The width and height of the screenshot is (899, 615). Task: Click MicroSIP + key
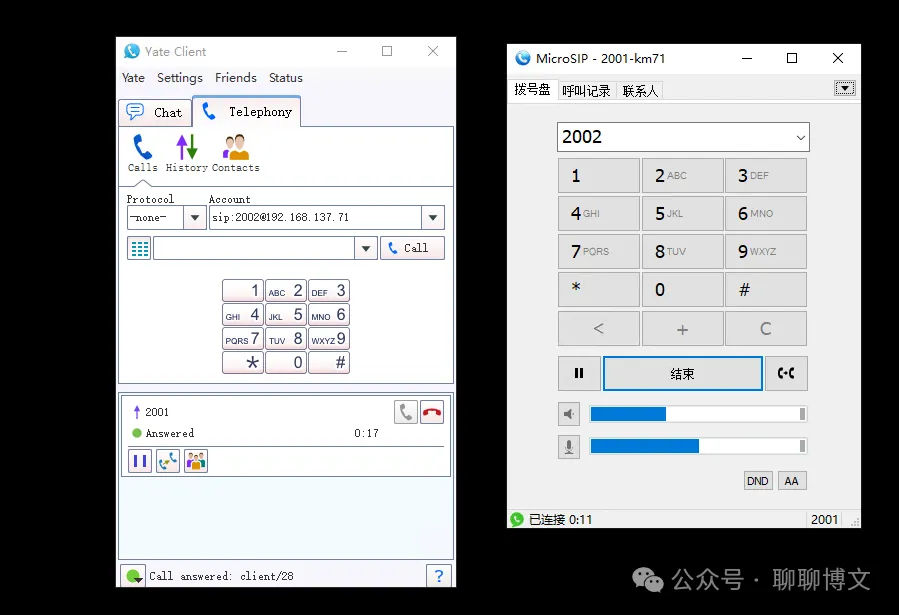682,328
